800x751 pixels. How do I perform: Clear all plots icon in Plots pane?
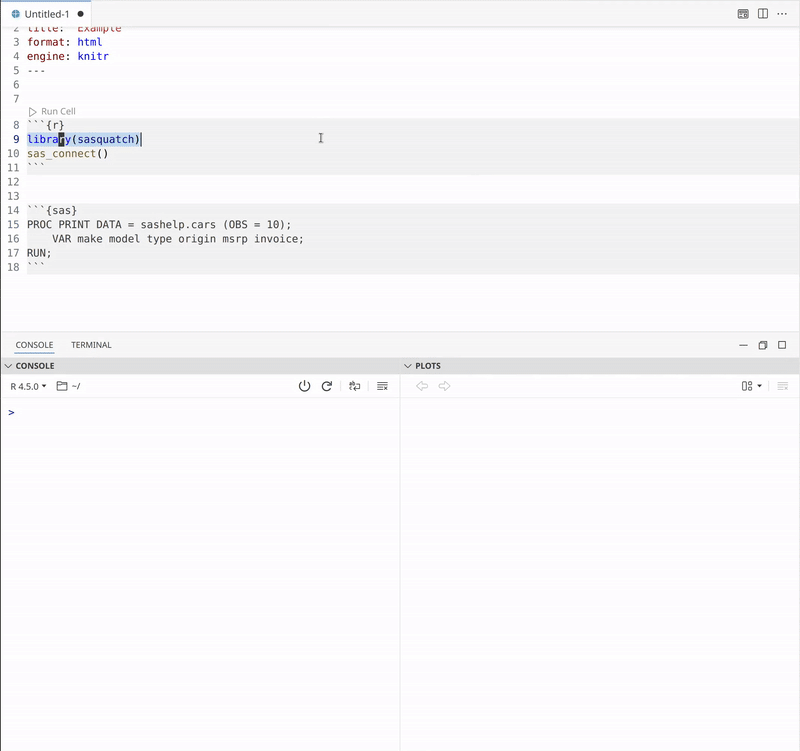[782, 386]
